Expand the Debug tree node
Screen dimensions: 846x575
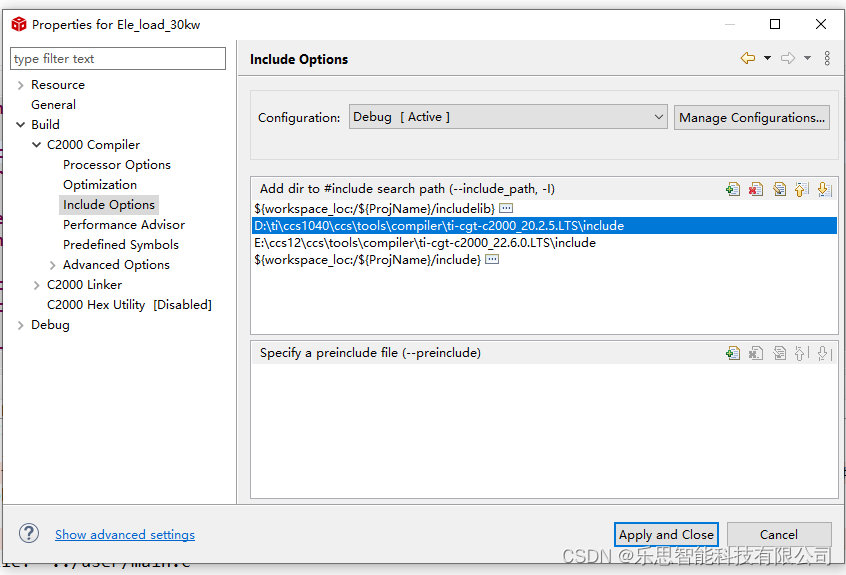click(x=21, y=325)
